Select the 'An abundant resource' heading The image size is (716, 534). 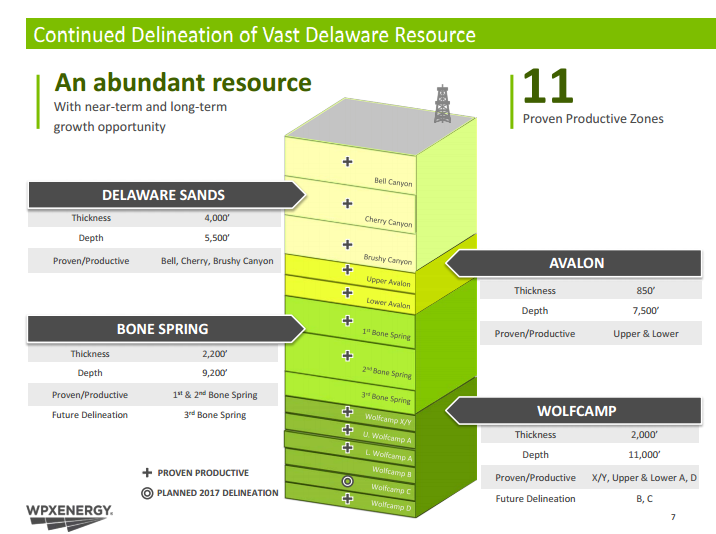pos(183,82)
